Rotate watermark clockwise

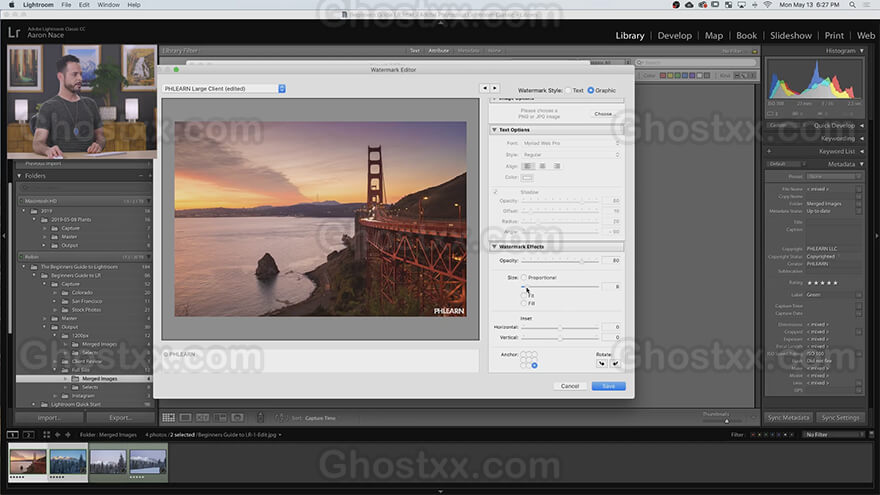click(x=615, y=364)
